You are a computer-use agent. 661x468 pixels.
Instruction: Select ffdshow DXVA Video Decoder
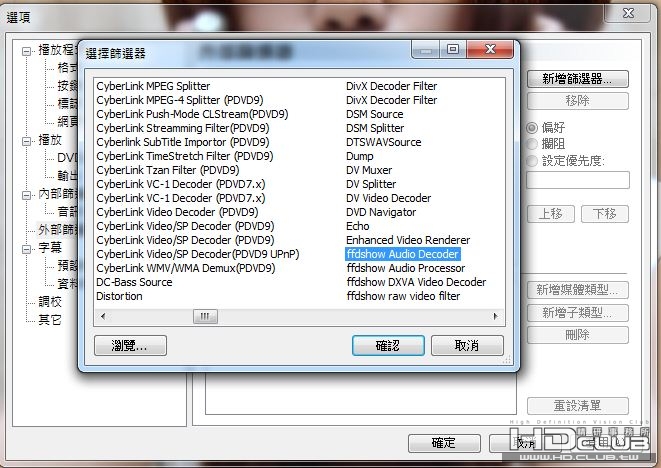(x=416, y=282)
